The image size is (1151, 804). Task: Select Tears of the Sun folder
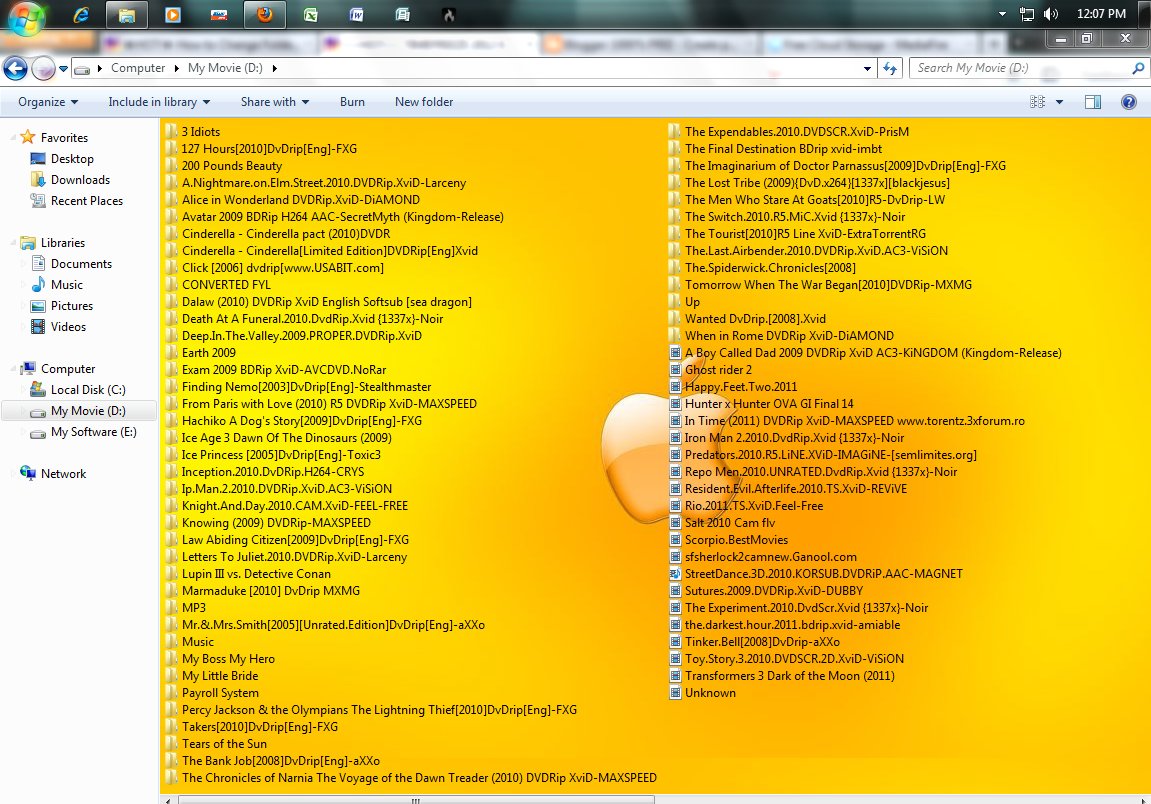[x=225, y=744]
